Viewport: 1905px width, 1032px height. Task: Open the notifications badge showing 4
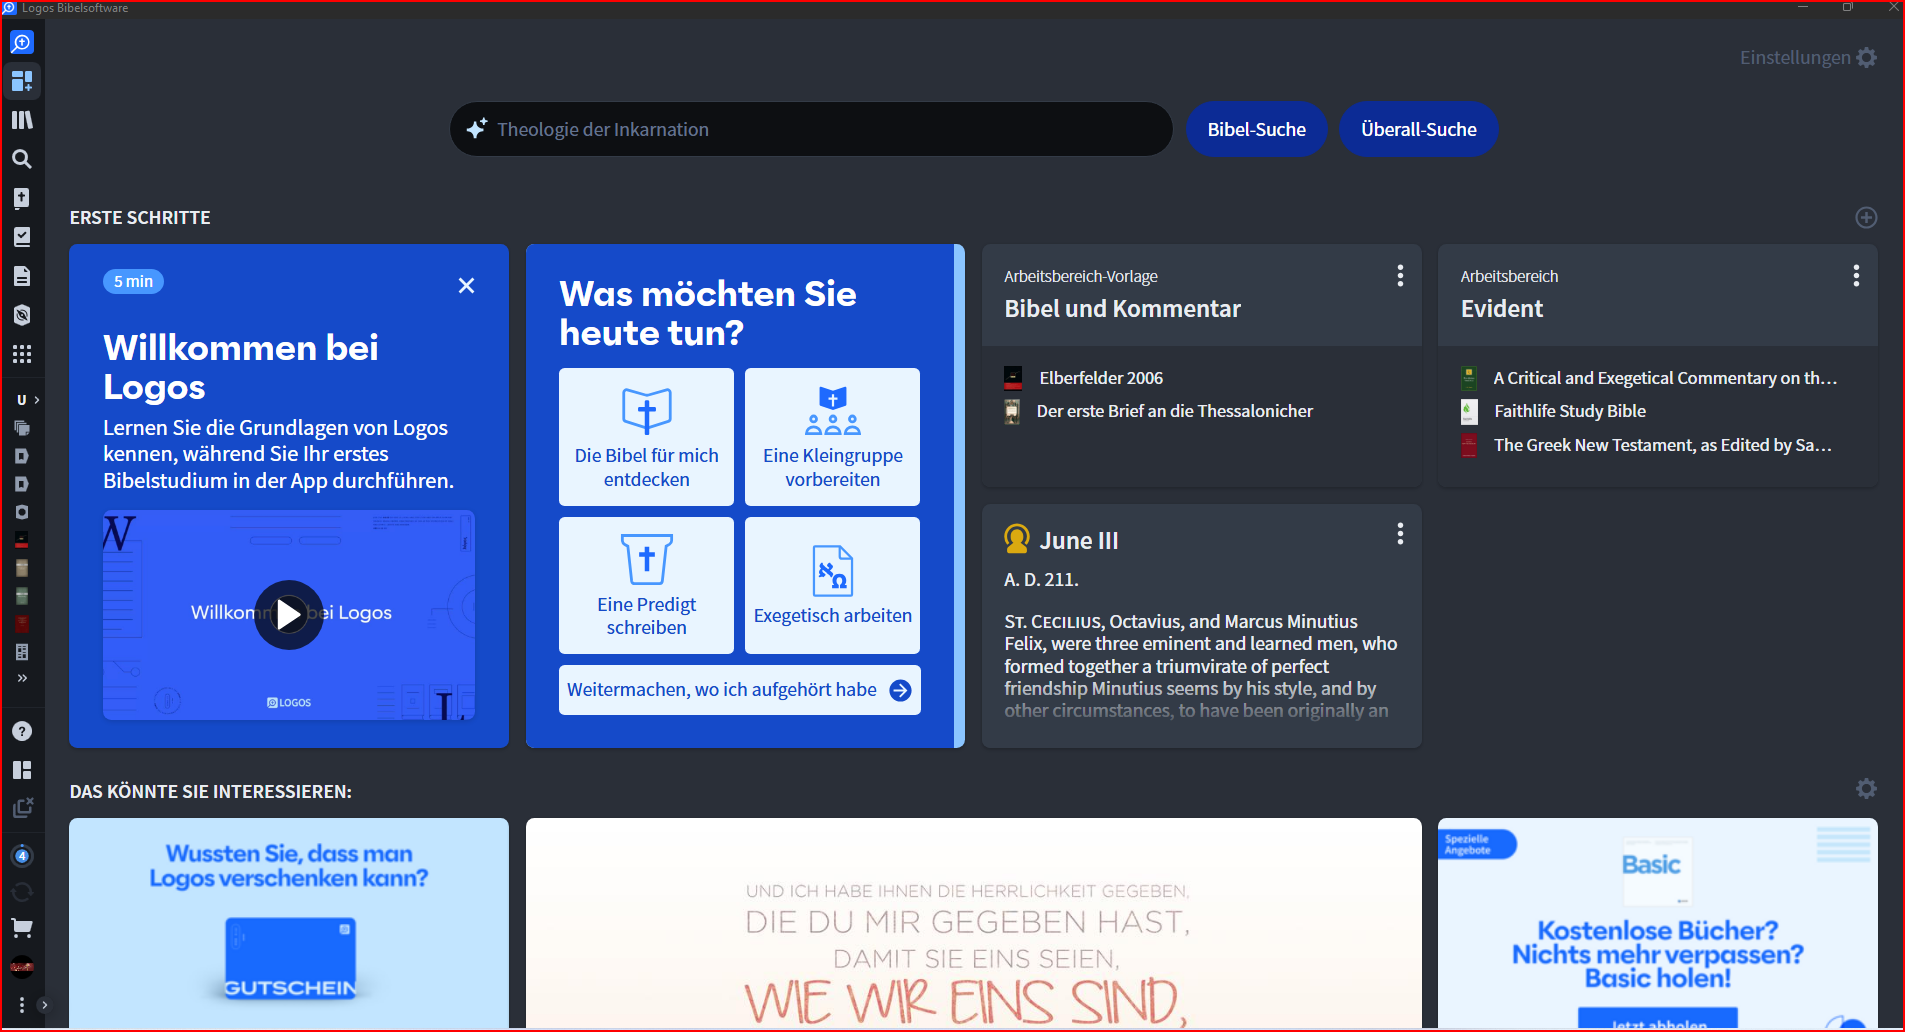(22, 856)
